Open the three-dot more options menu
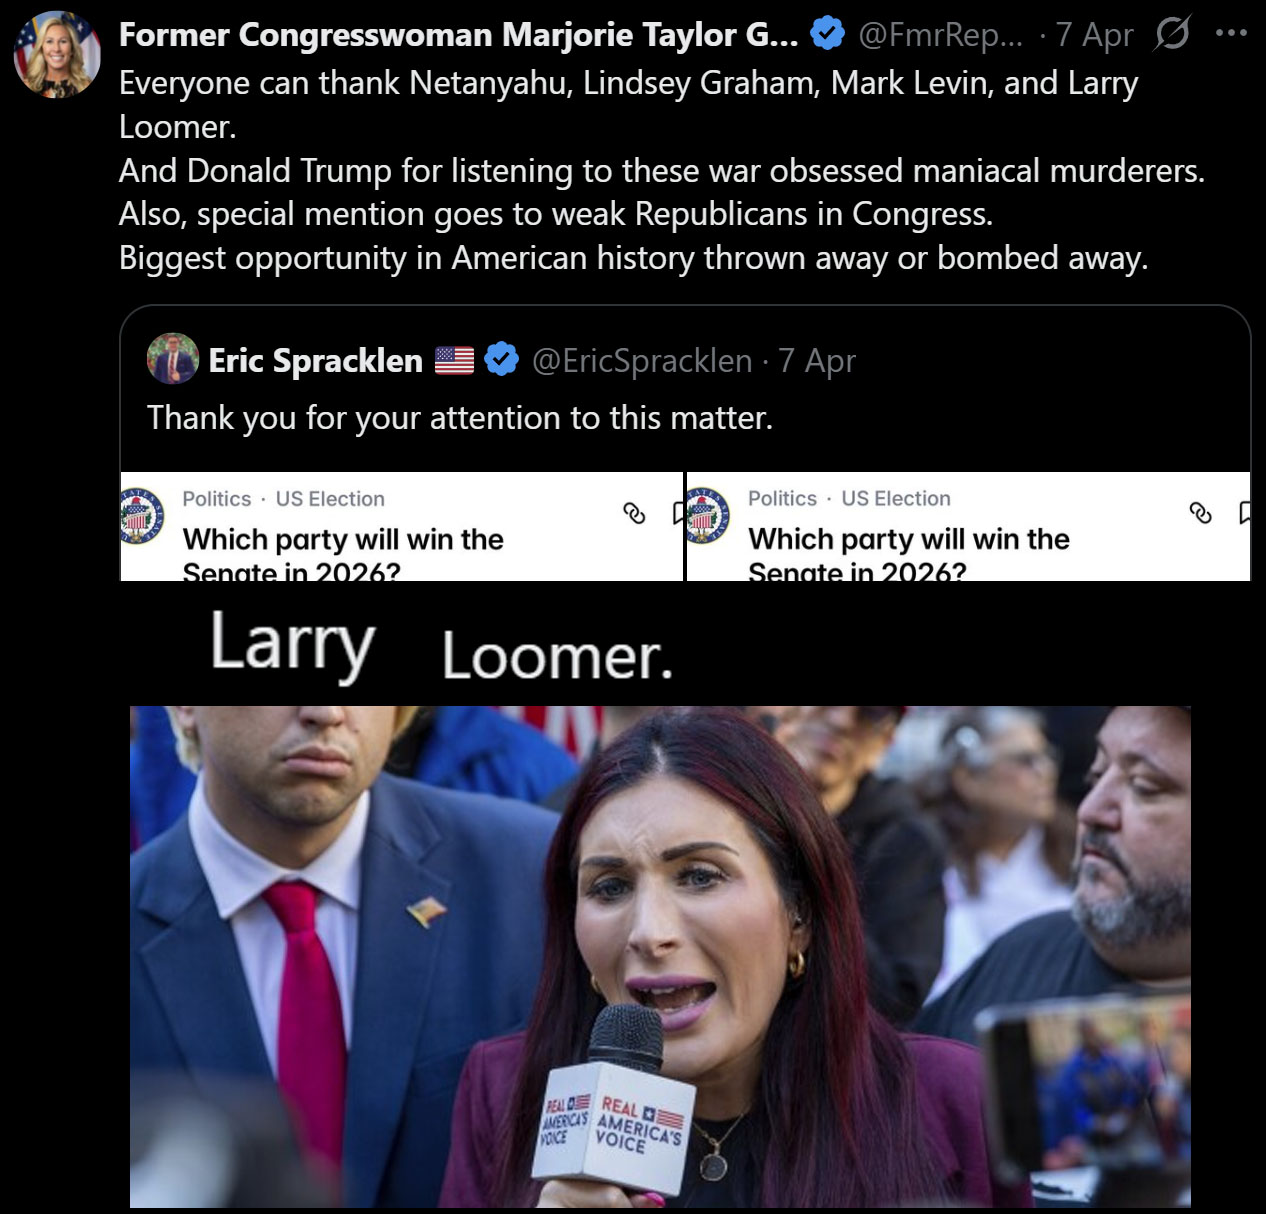1266x1214 pixels. (x=1231, y=33)
